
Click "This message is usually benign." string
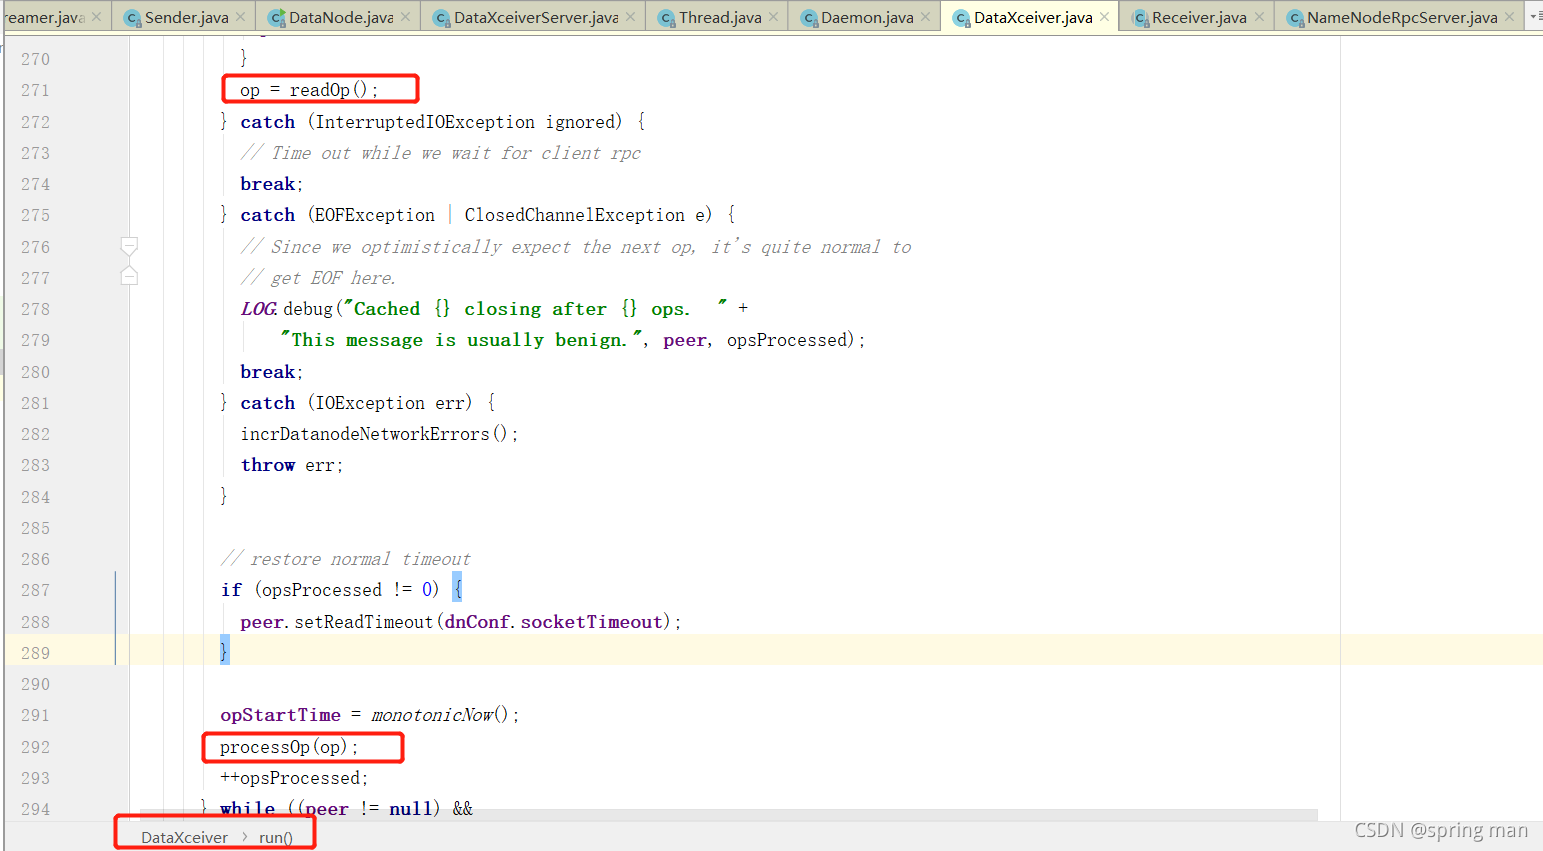click(x=462, y=340)
